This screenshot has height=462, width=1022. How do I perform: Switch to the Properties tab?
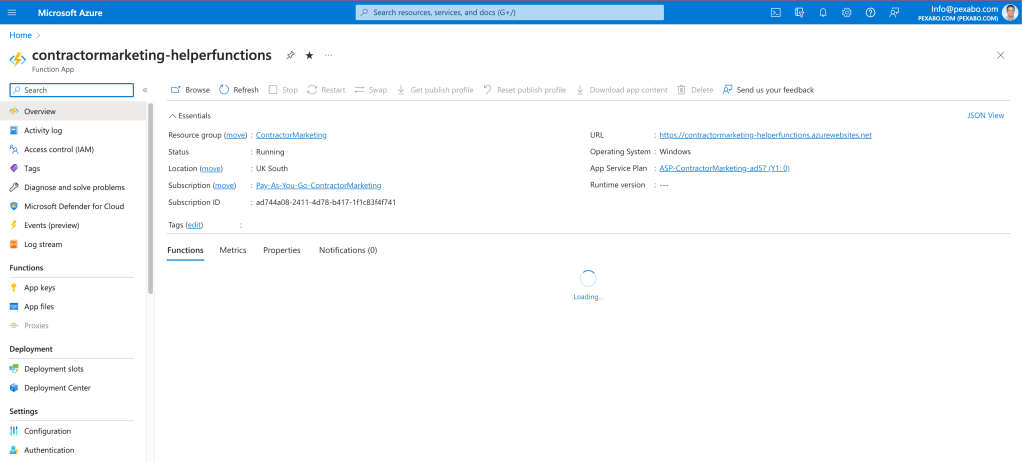(282, 250)
